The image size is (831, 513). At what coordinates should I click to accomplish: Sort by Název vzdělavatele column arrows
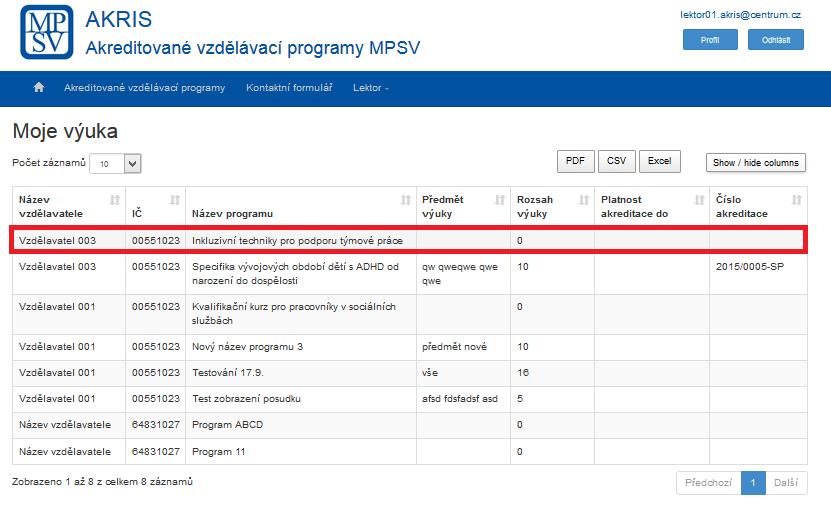[x=114, y=200]
